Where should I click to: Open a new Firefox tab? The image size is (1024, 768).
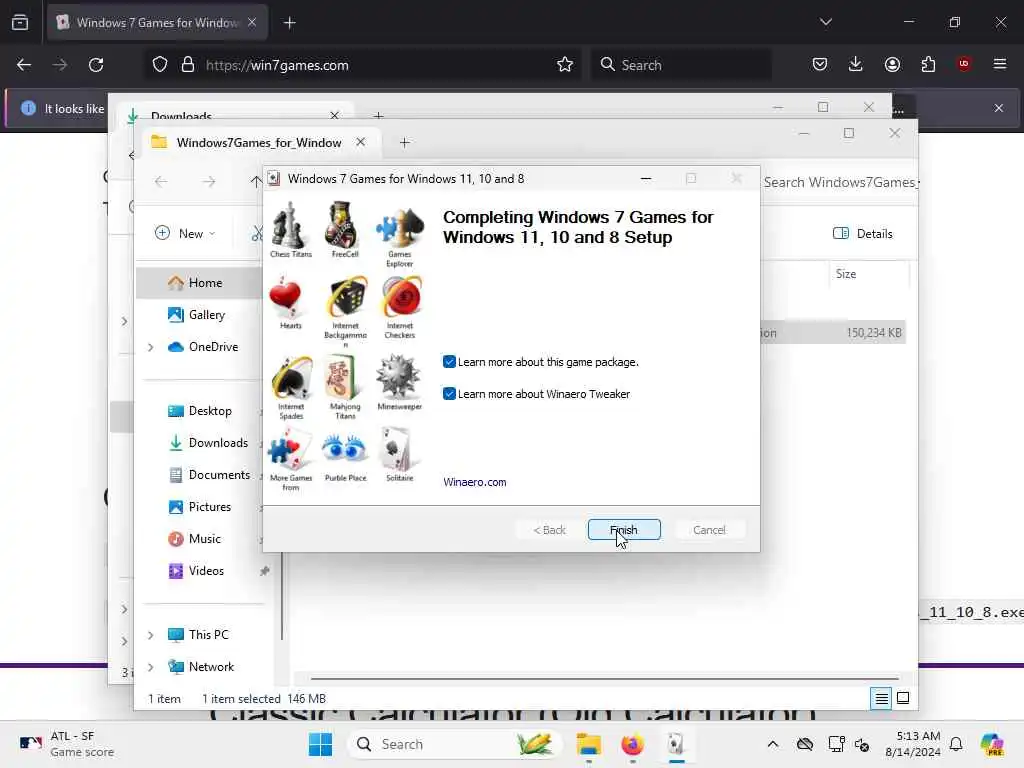[290, 23]
